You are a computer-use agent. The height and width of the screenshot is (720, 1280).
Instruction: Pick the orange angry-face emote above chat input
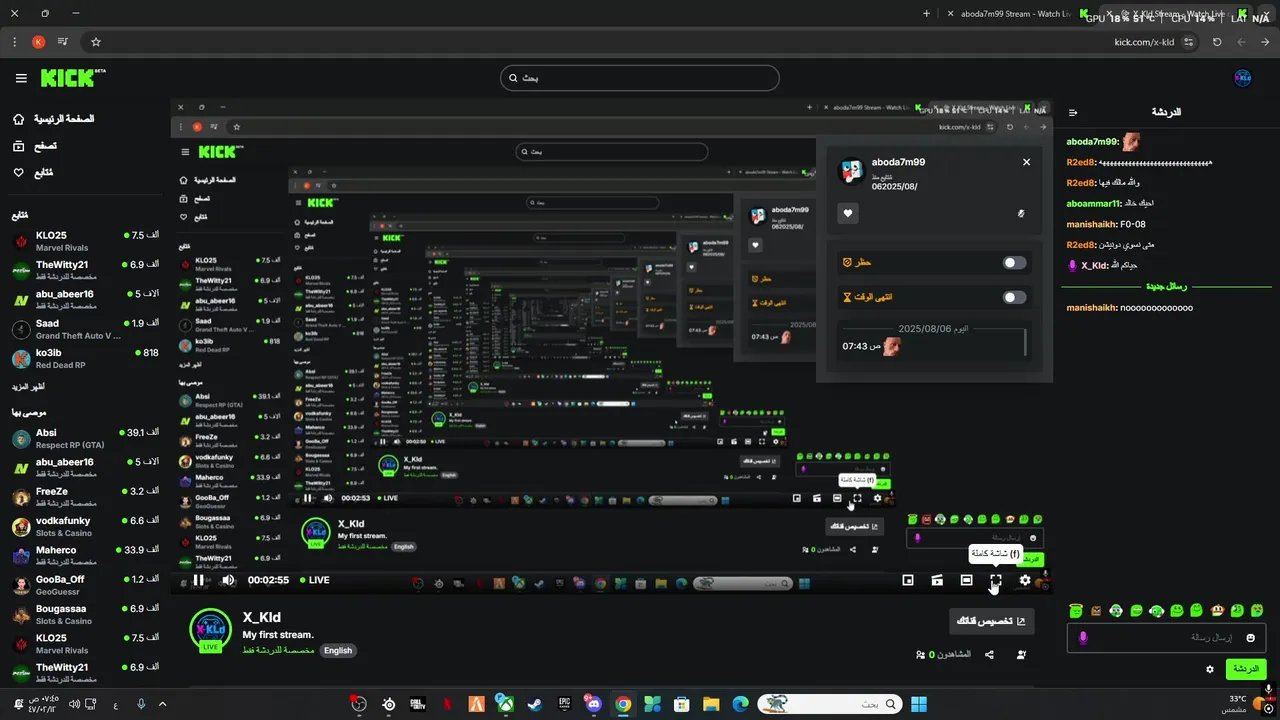[x=1095, y=610]
